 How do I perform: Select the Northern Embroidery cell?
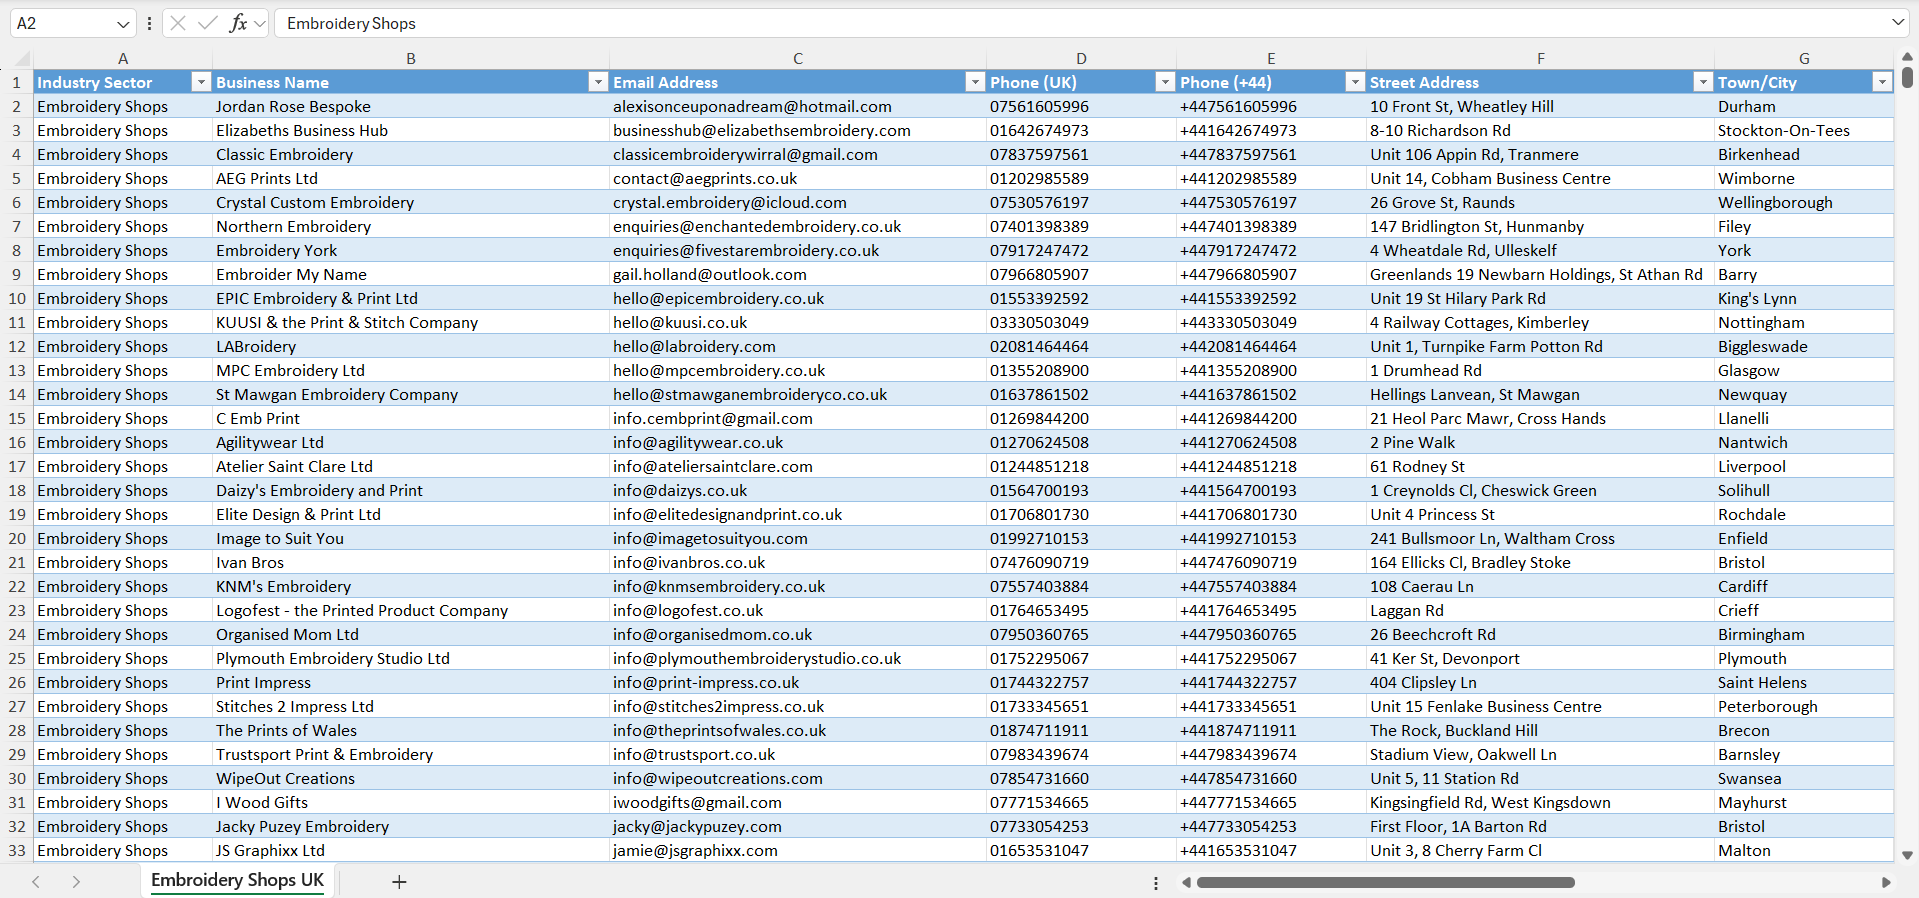coord(411,226)
